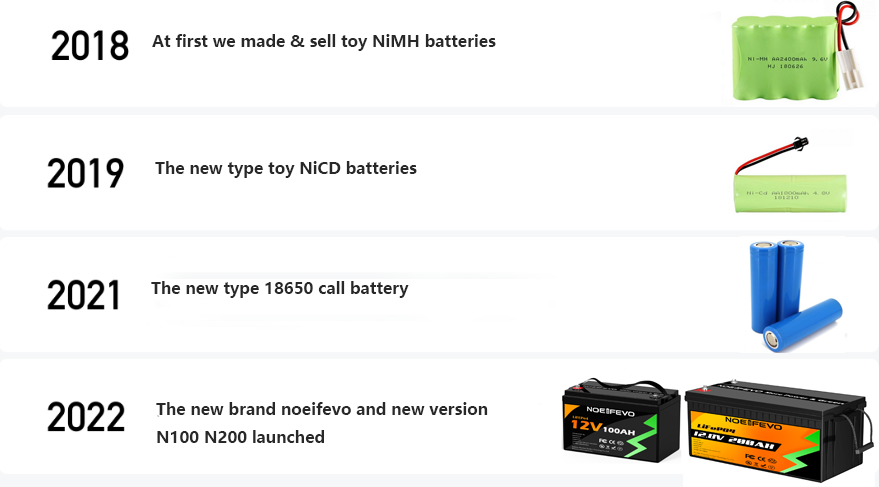Select the toy NiCD batteries description text
The height and width of the screenshot is (487, 879).
(x=285, y=168)
